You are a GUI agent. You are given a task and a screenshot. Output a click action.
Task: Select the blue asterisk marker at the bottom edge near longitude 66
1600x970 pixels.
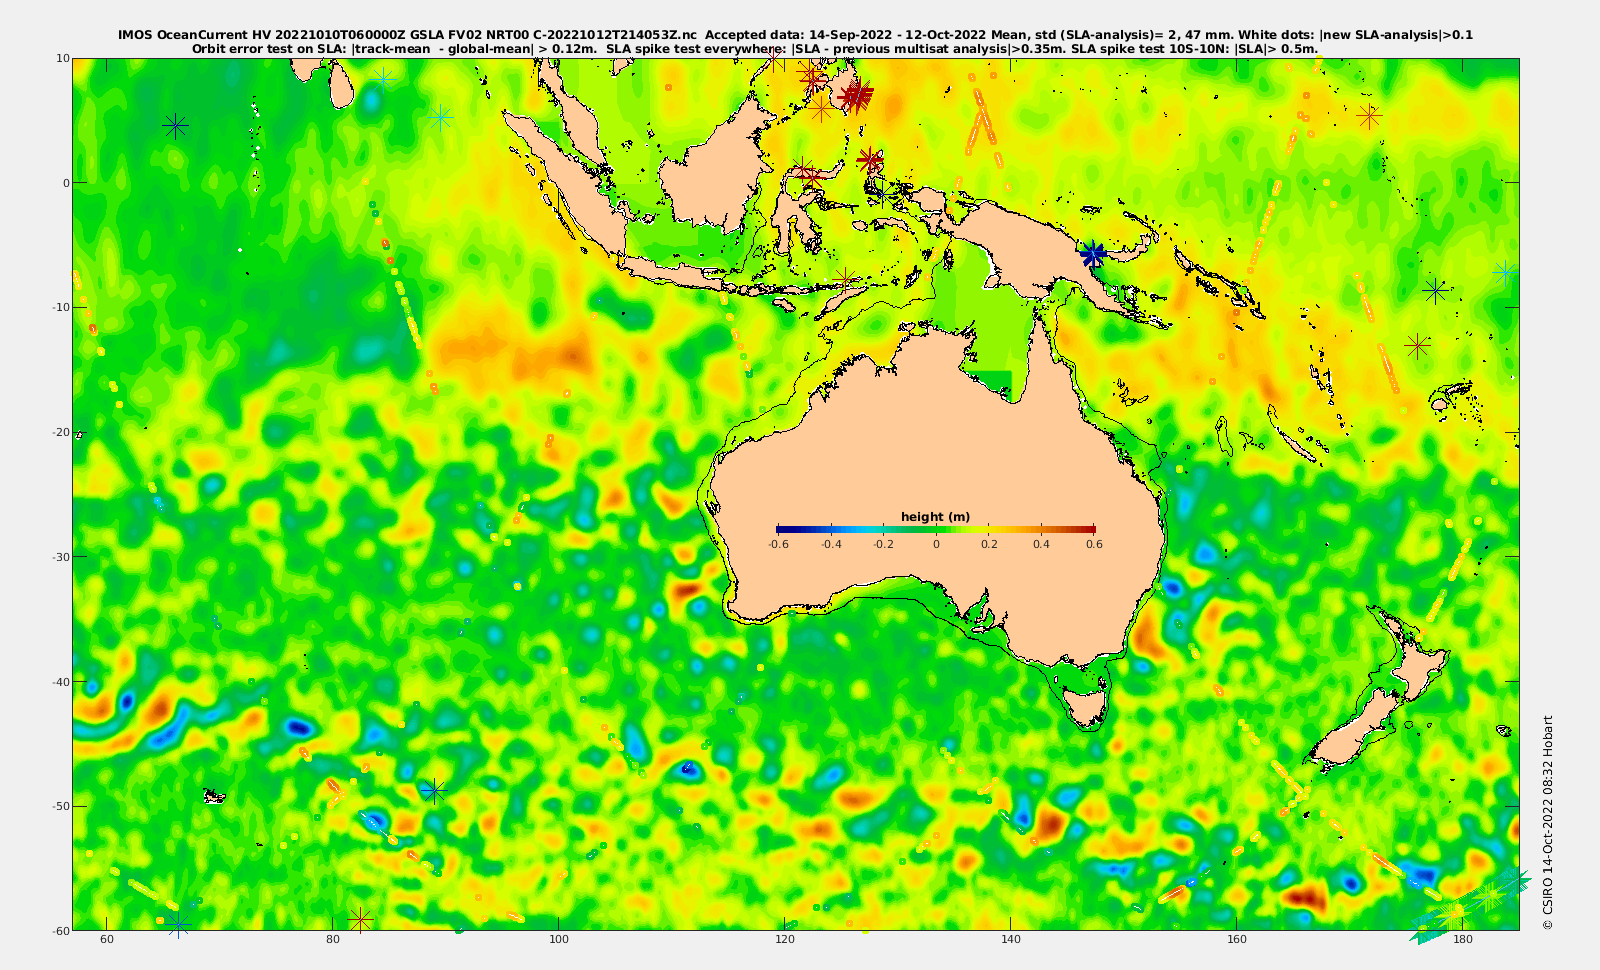click(x=178, y=923)
